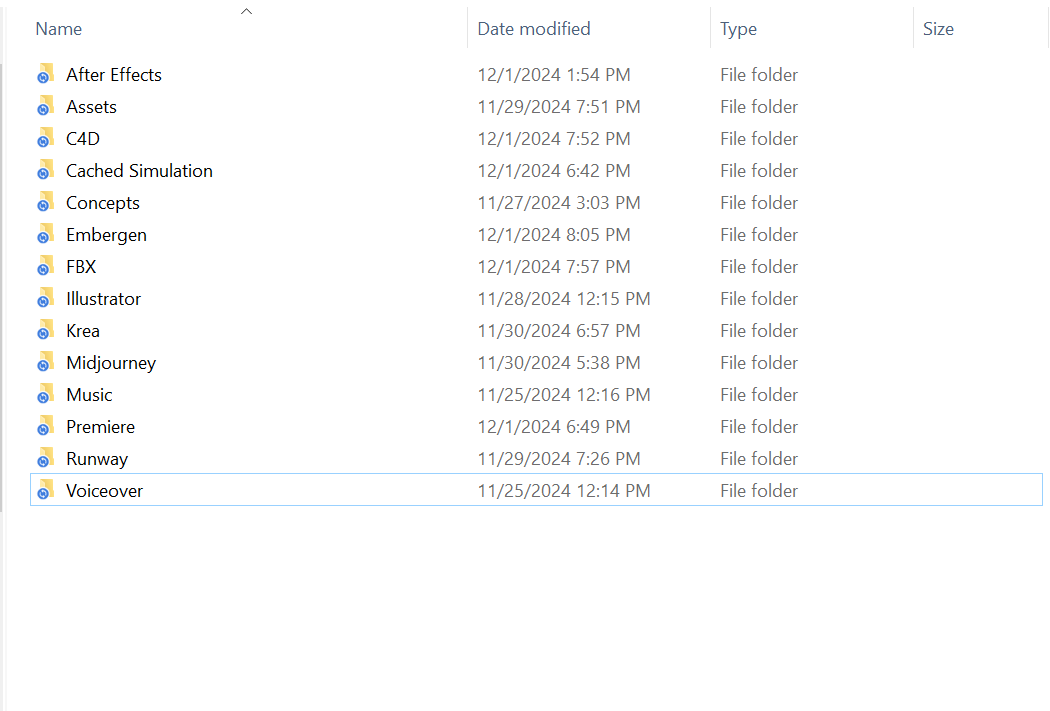
Task: Click the Music folder icon
Action: point(45,395)
